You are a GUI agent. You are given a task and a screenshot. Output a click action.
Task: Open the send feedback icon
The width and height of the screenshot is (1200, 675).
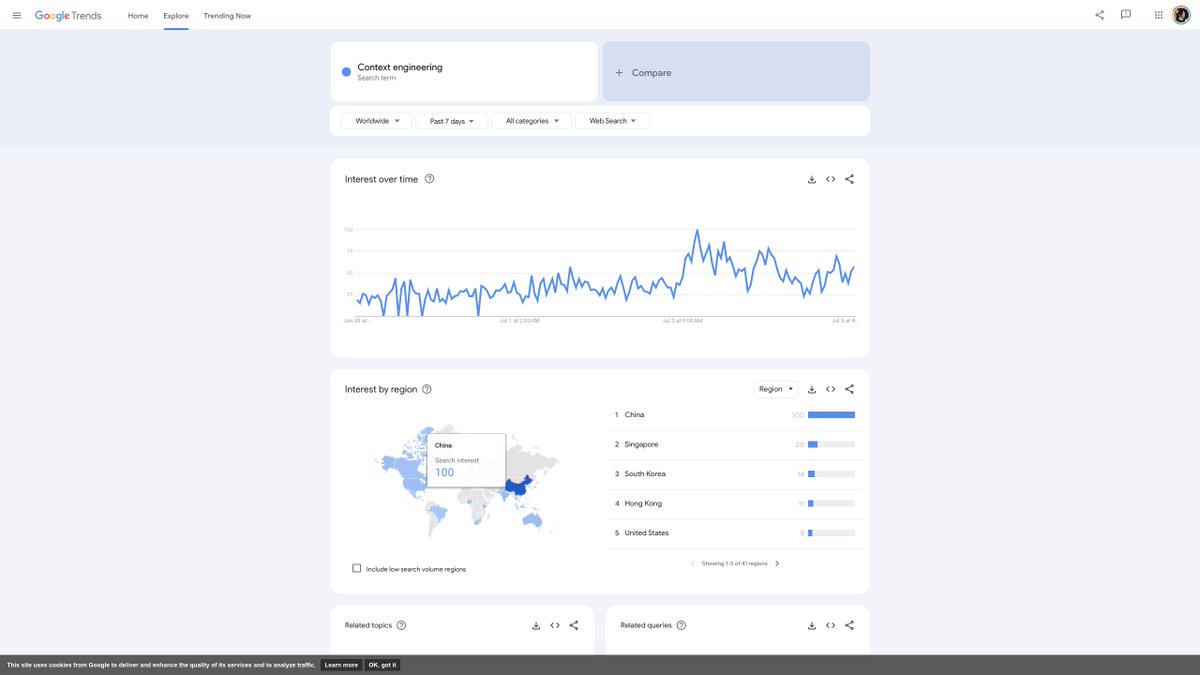(1126, 15)
